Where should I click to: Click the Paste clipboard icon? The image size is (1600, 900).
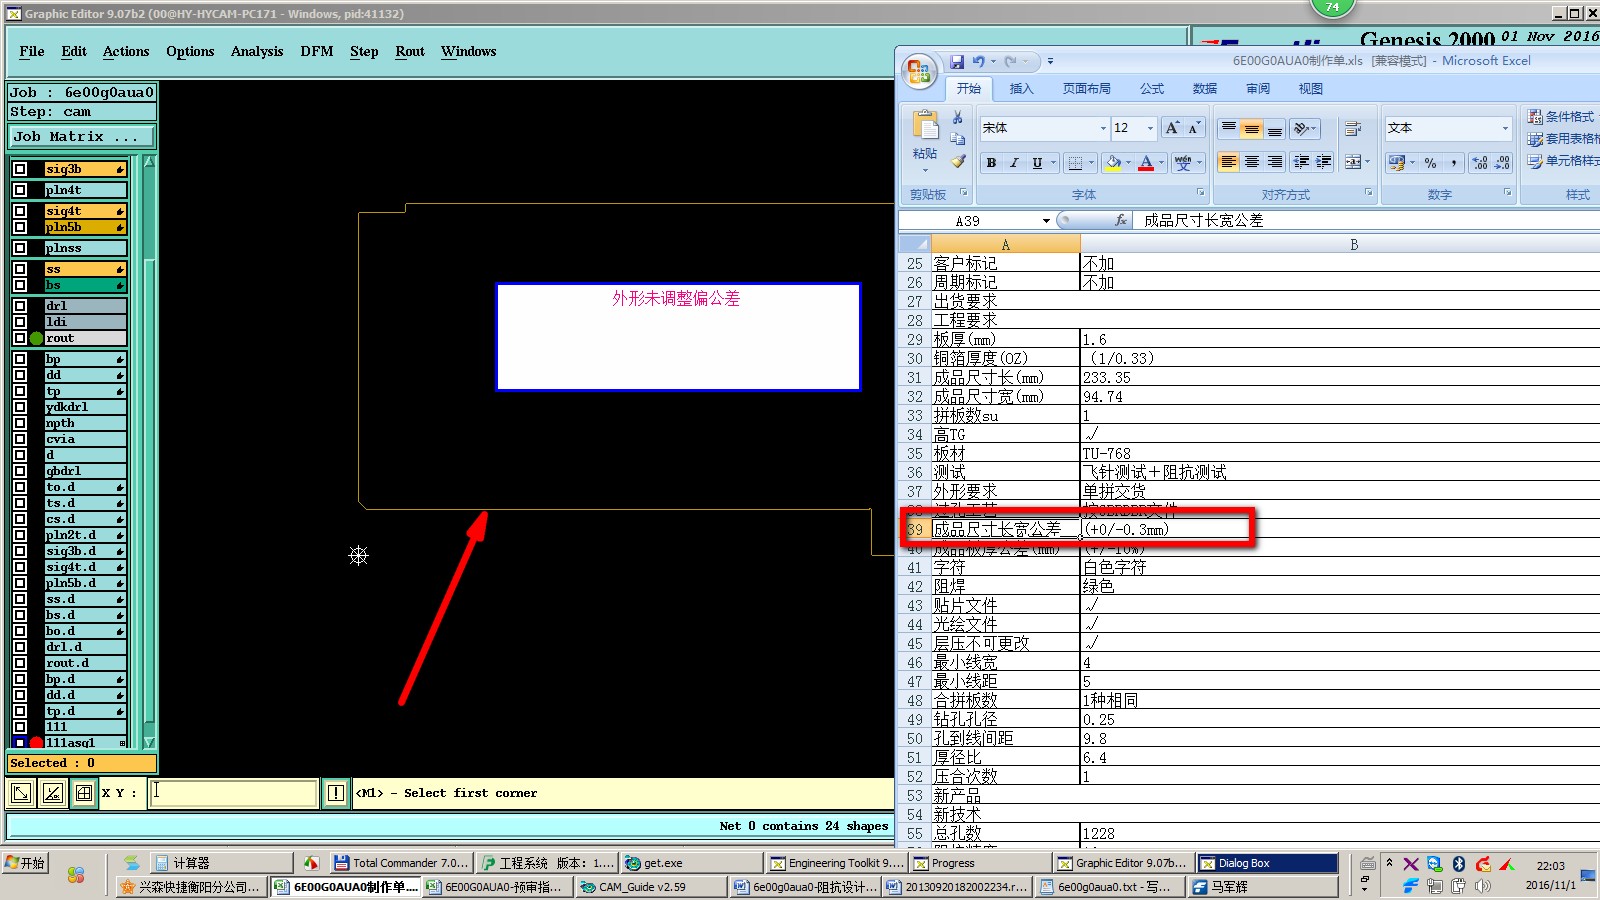tap(925, 125)
